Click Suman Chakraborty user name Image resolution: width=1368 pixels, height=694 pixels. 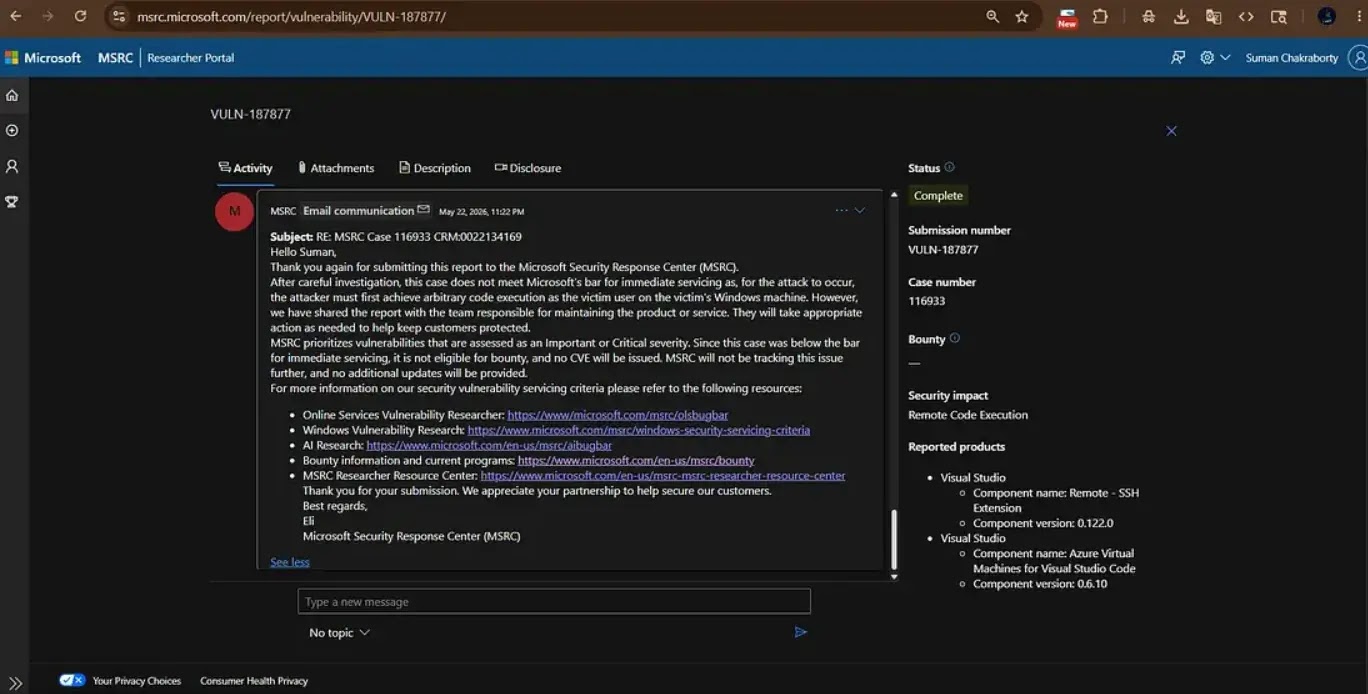1291,58
